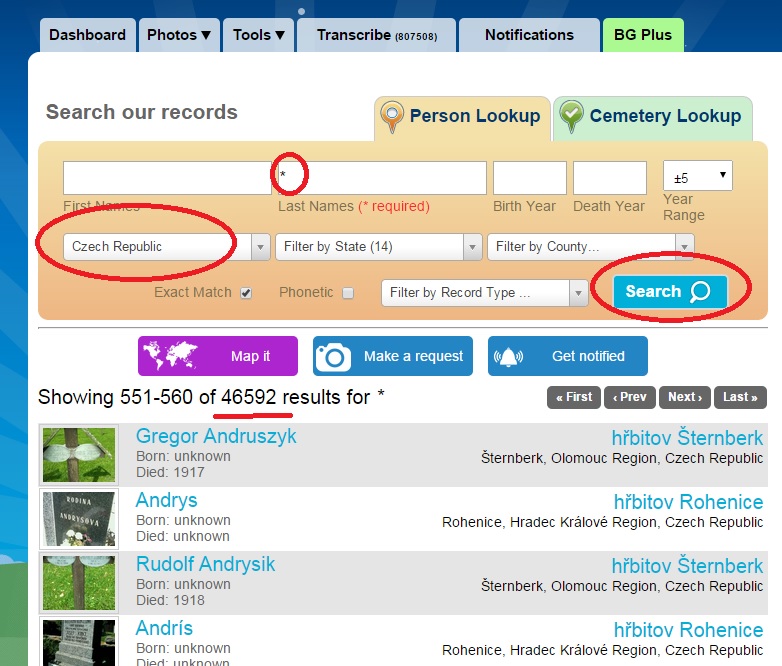
Task: Enable the Phonetic checkbox
Action: point(348,293)
